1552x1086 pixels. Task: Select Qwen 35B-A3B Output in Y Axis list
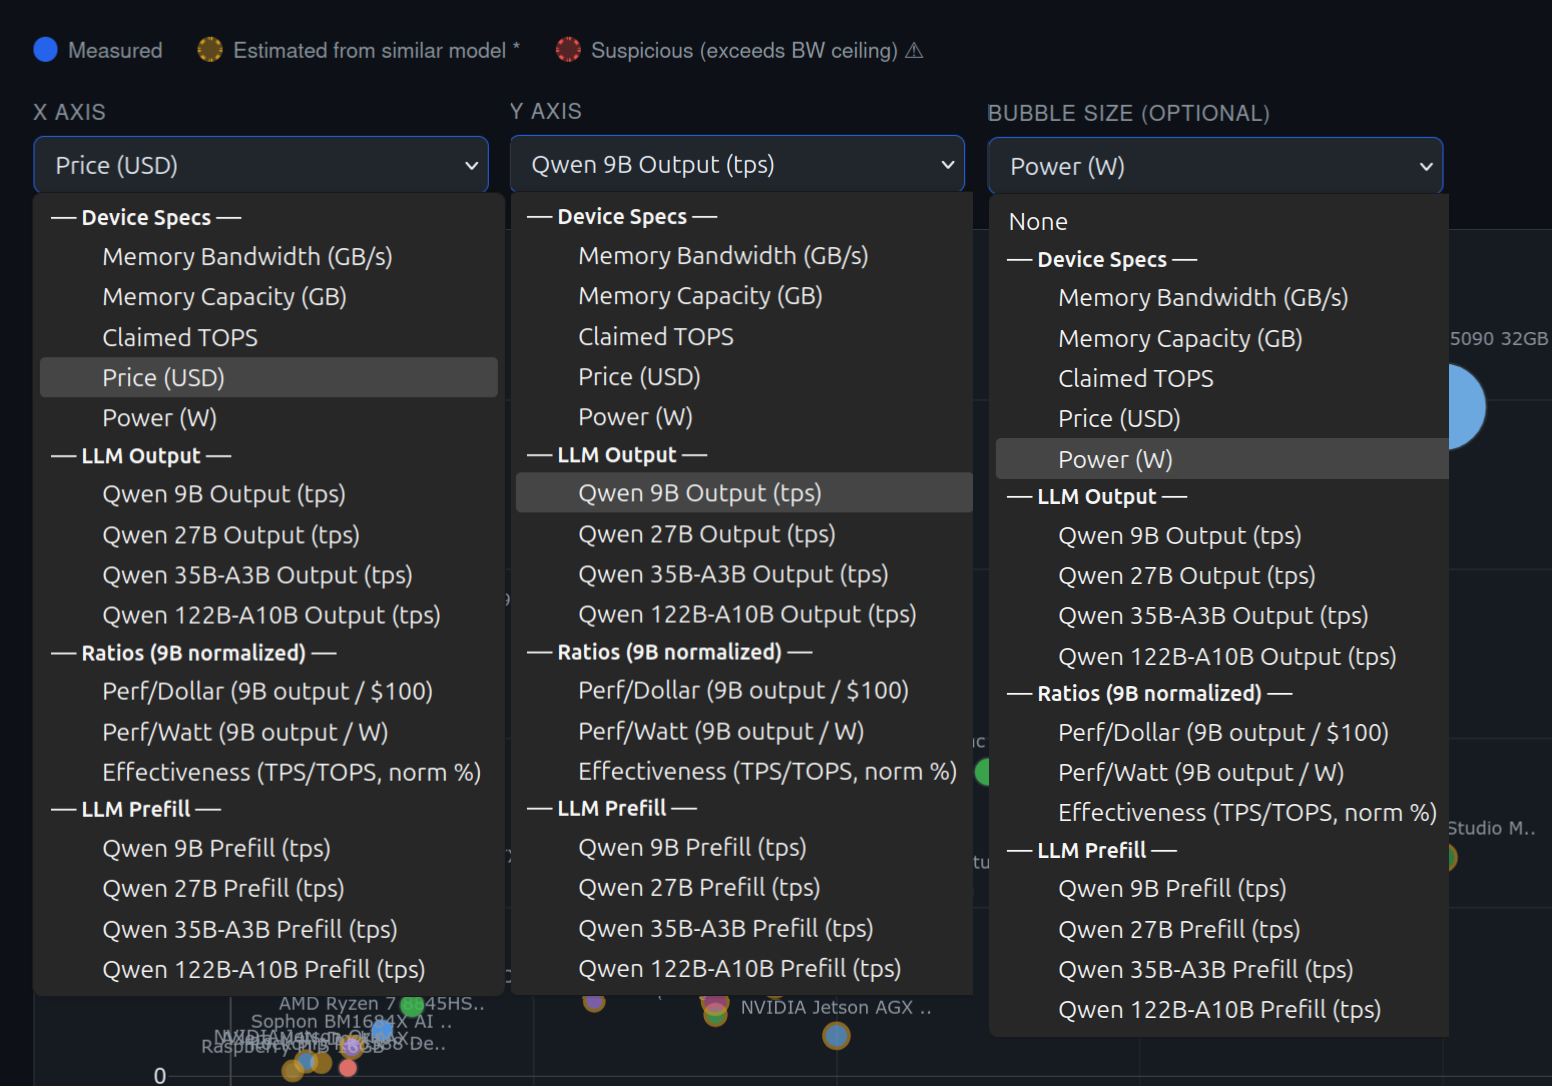click(x=733, y=574)
